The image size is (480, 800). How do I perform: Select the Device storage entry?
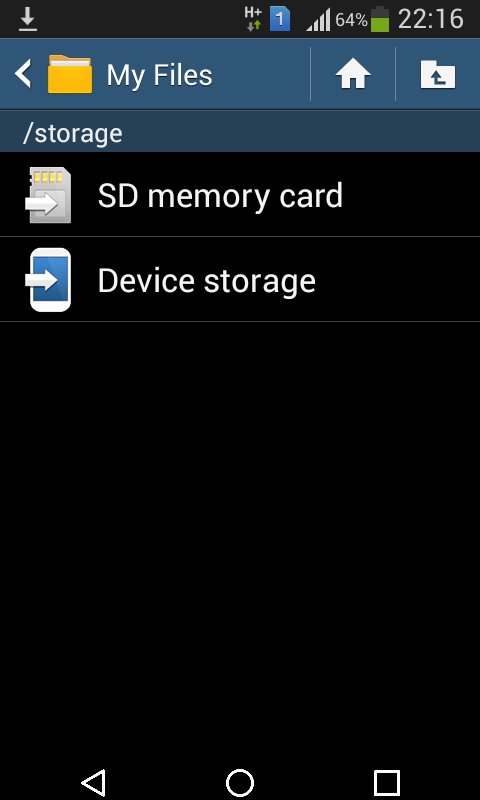tap(240, 280)
